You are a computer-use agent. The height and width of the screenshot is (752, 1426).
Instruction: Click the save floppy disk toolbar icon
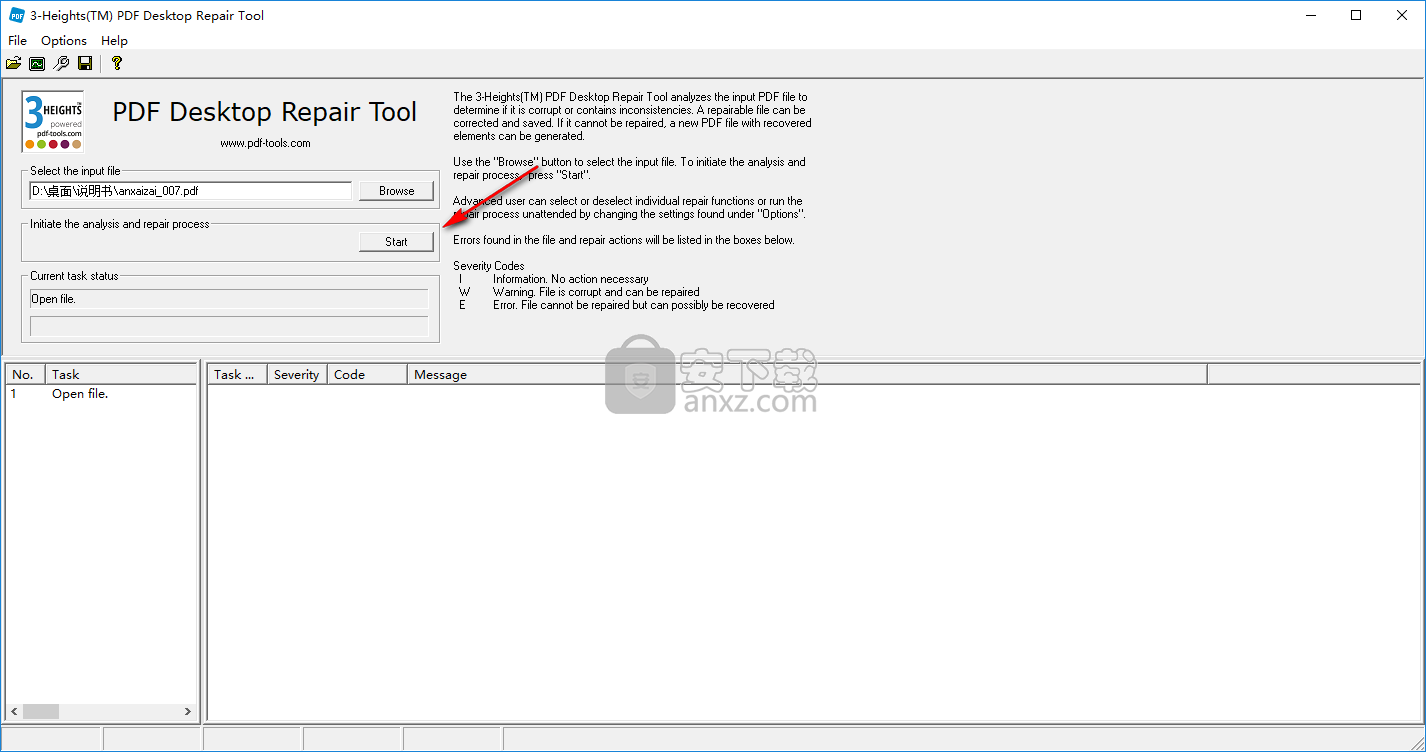85,63
